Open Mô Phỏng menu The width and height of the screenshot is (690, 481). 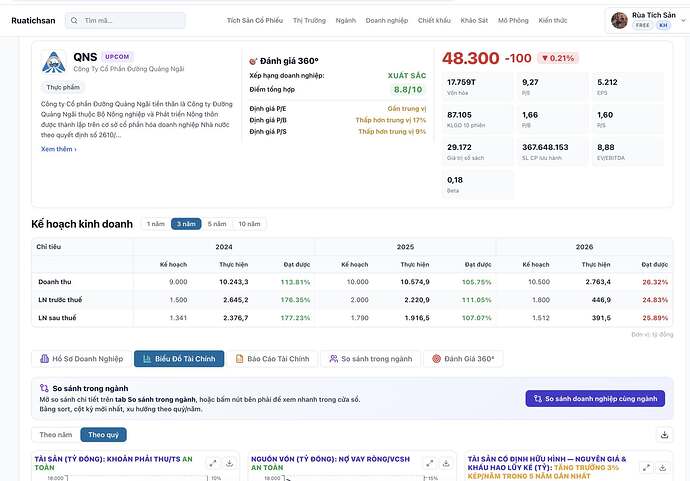coord(513,20)
